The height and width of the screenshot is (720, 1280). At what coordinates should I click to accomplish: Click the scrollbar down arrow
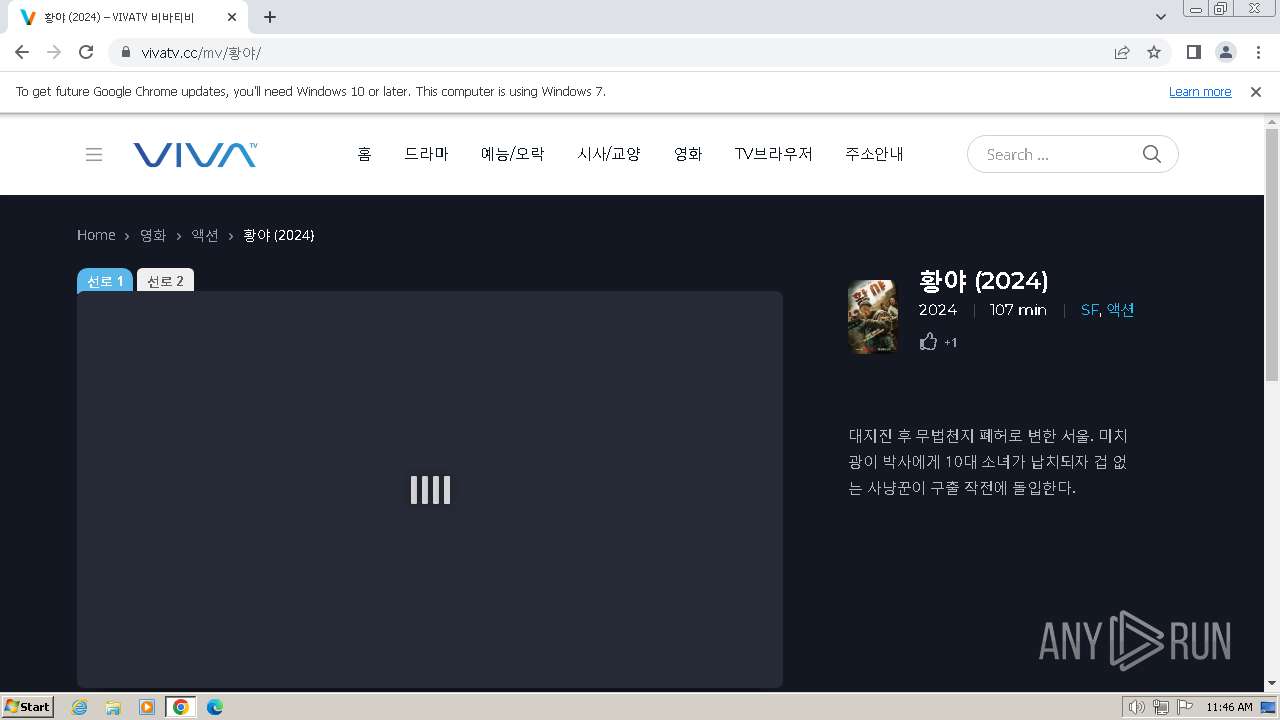click(1272, 683)
